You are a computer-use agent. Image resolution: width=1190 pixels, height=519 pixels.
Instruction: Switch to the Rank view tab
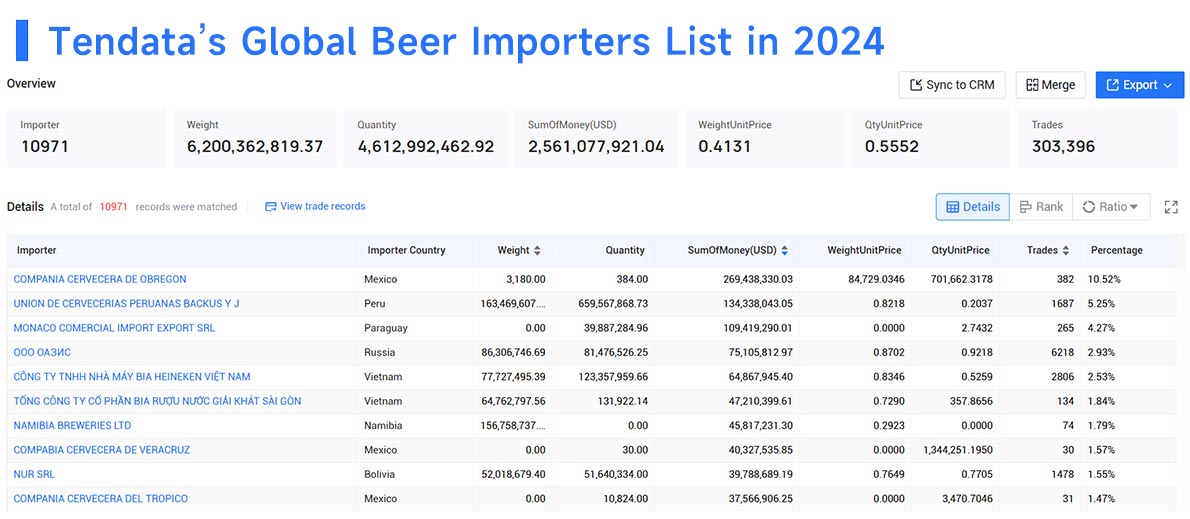(x=1040, y=206)
